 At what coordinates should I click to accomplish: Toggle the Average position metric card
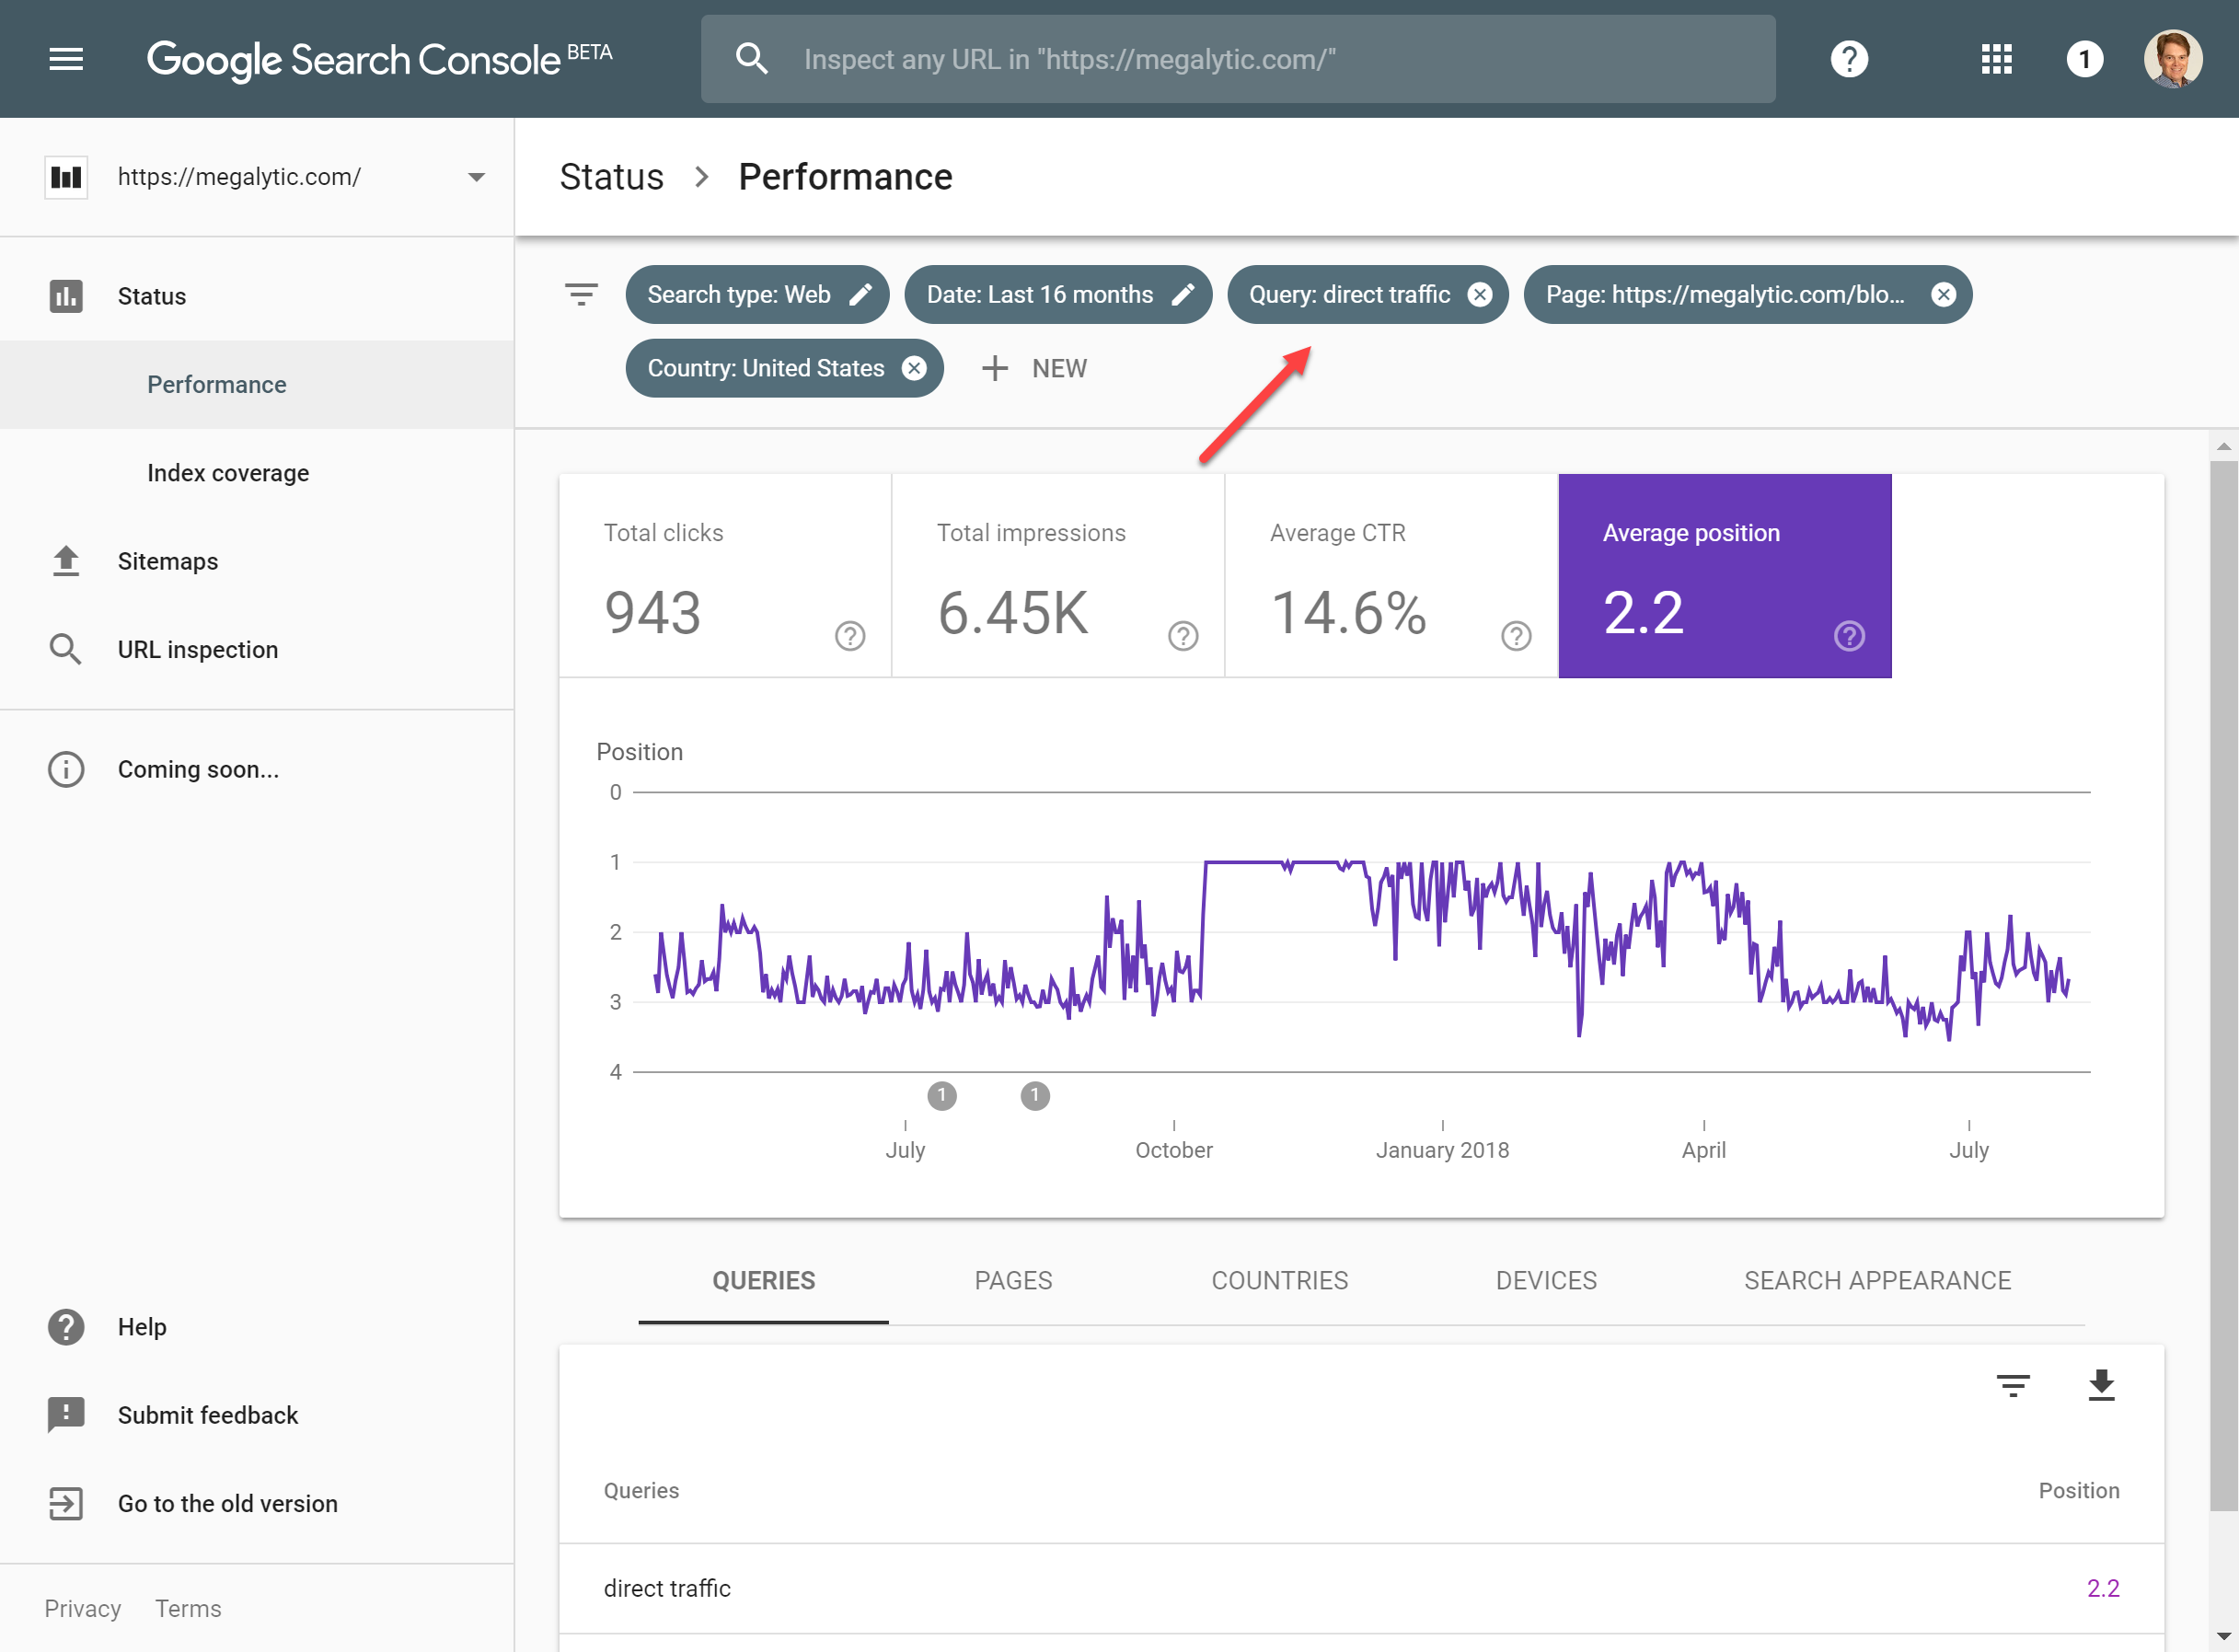pyautogui.click(x=1724, y=576)
